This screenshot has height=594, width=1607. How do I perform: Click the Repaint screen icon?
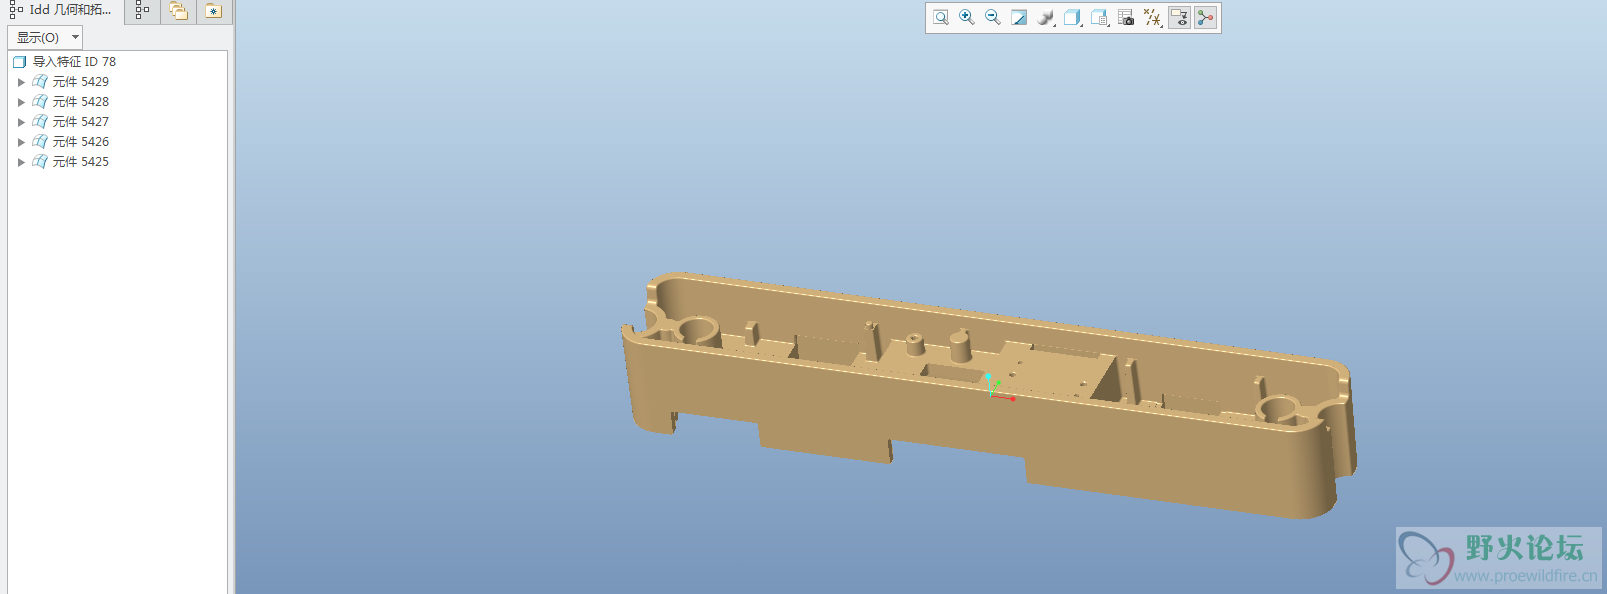[x=1019, y=18]
